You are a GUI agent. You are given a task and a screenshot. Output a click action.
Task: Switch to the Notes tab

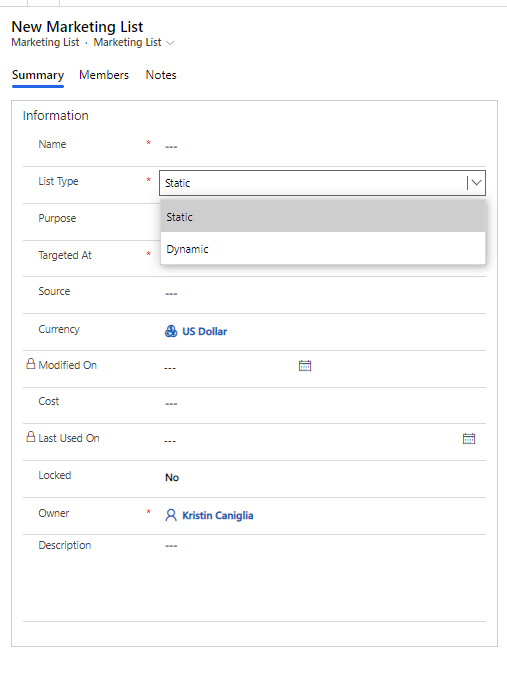[x=161, y=75]
